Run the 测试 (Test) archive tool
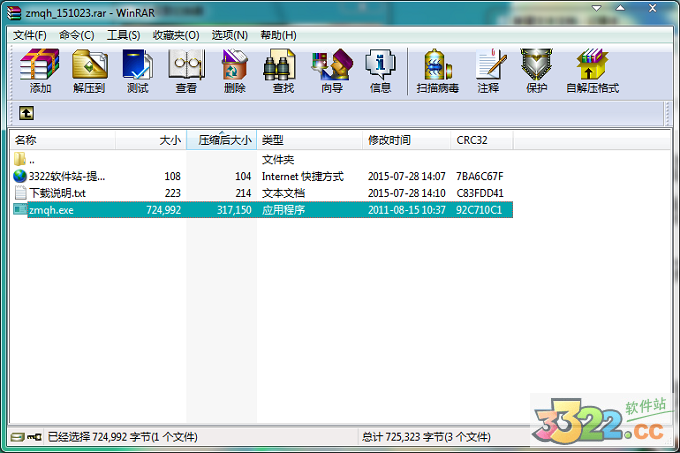Image resolution: width=680 pixels, height=453 pixels. [x=138, y=71]
